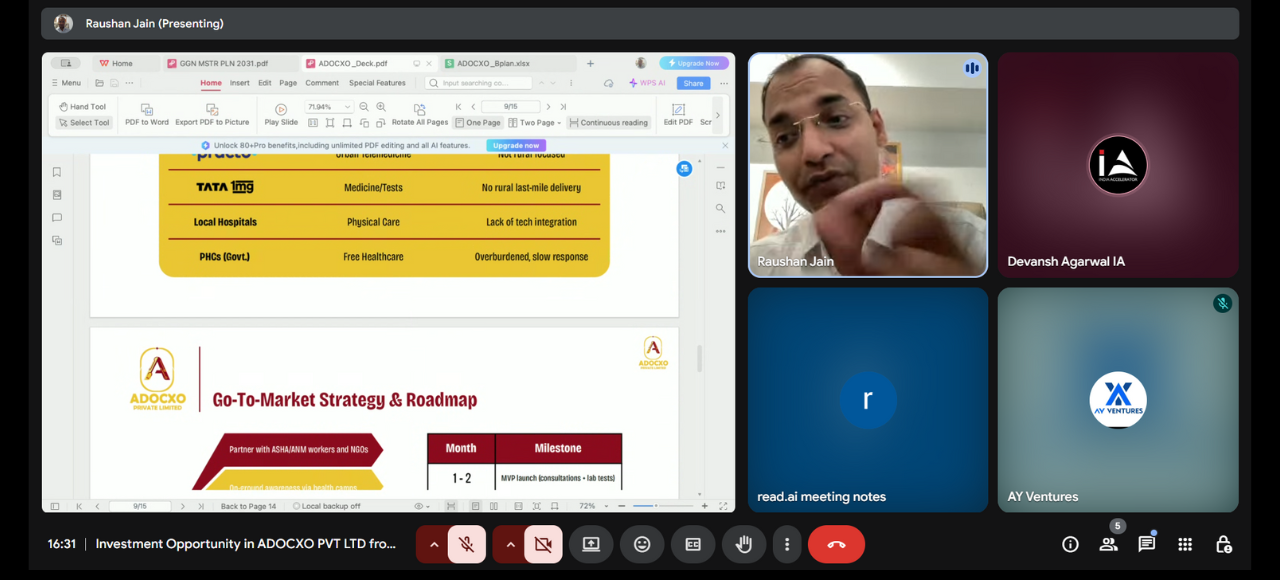Open the Insert menu in WPS
1280x580 pixels.
(240, 83)
